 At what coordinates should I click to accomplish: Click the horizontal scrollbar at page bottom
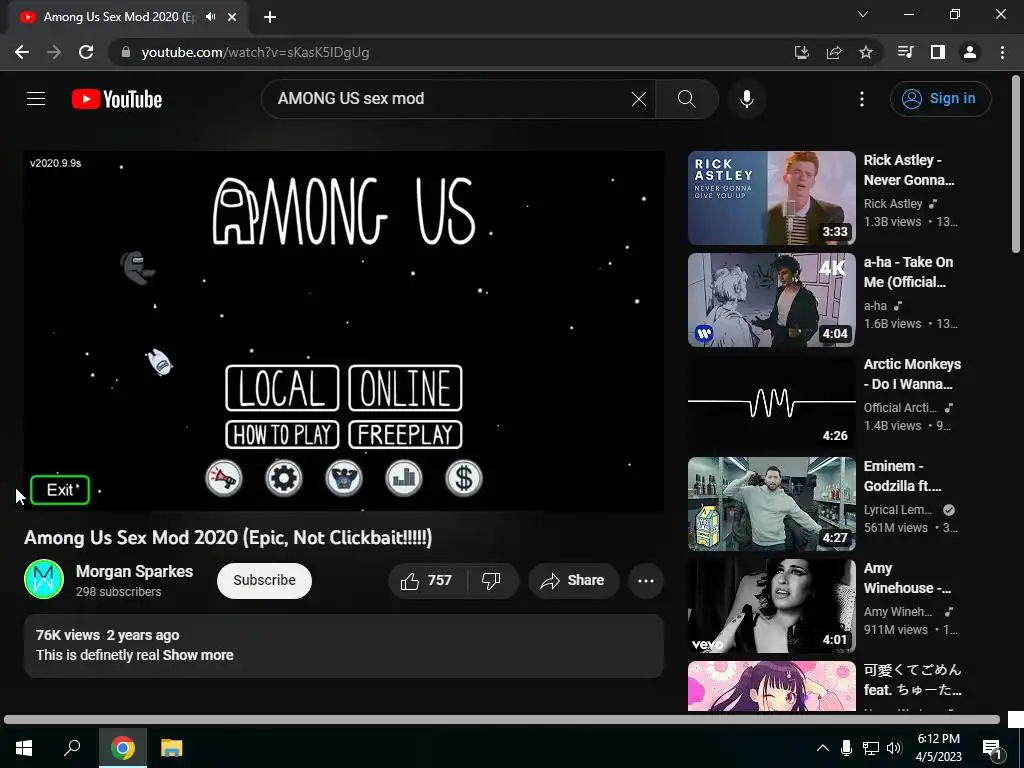502,720
